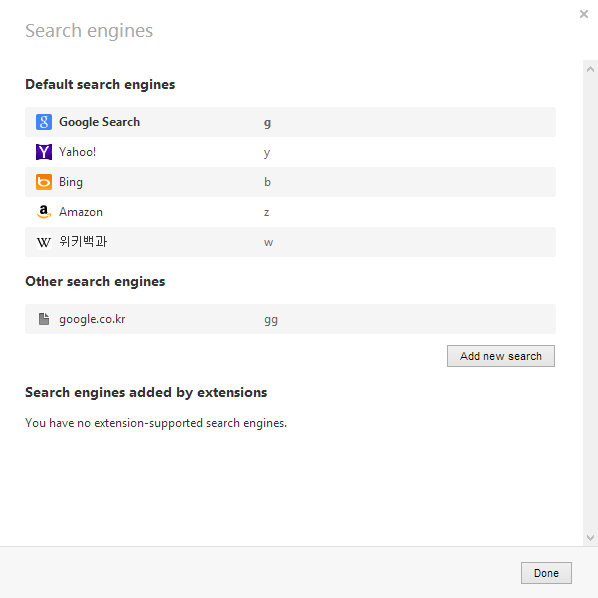Click the Default search engines heading
Image resolution: width=598 pixels, height=598 pixels.
(x=100, y=84)
